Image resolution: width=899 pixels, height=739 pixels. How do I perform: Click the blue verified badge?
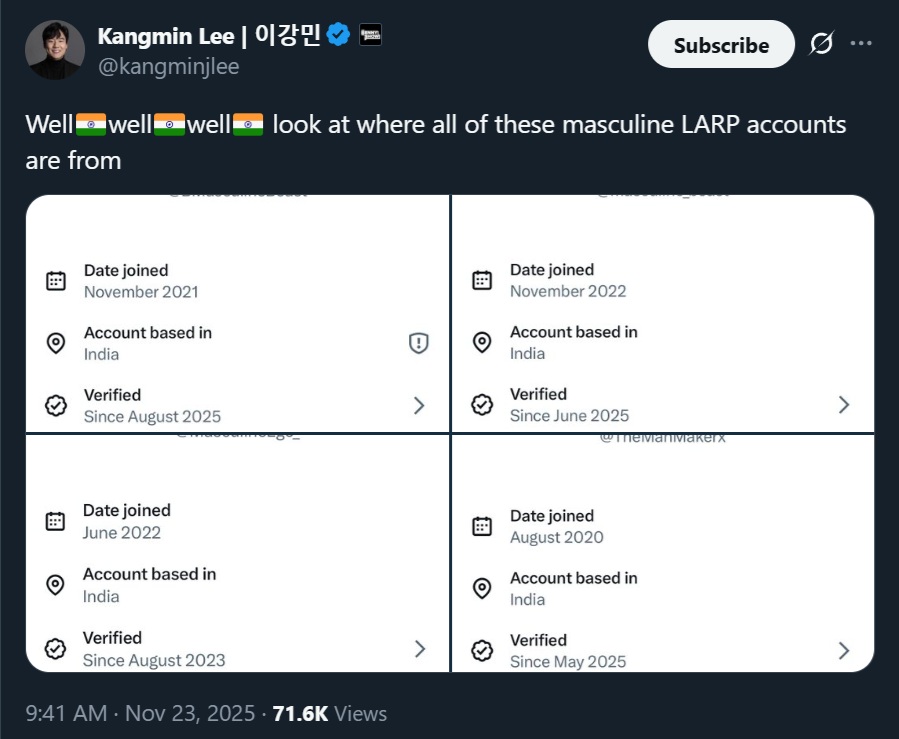(339, 35)
